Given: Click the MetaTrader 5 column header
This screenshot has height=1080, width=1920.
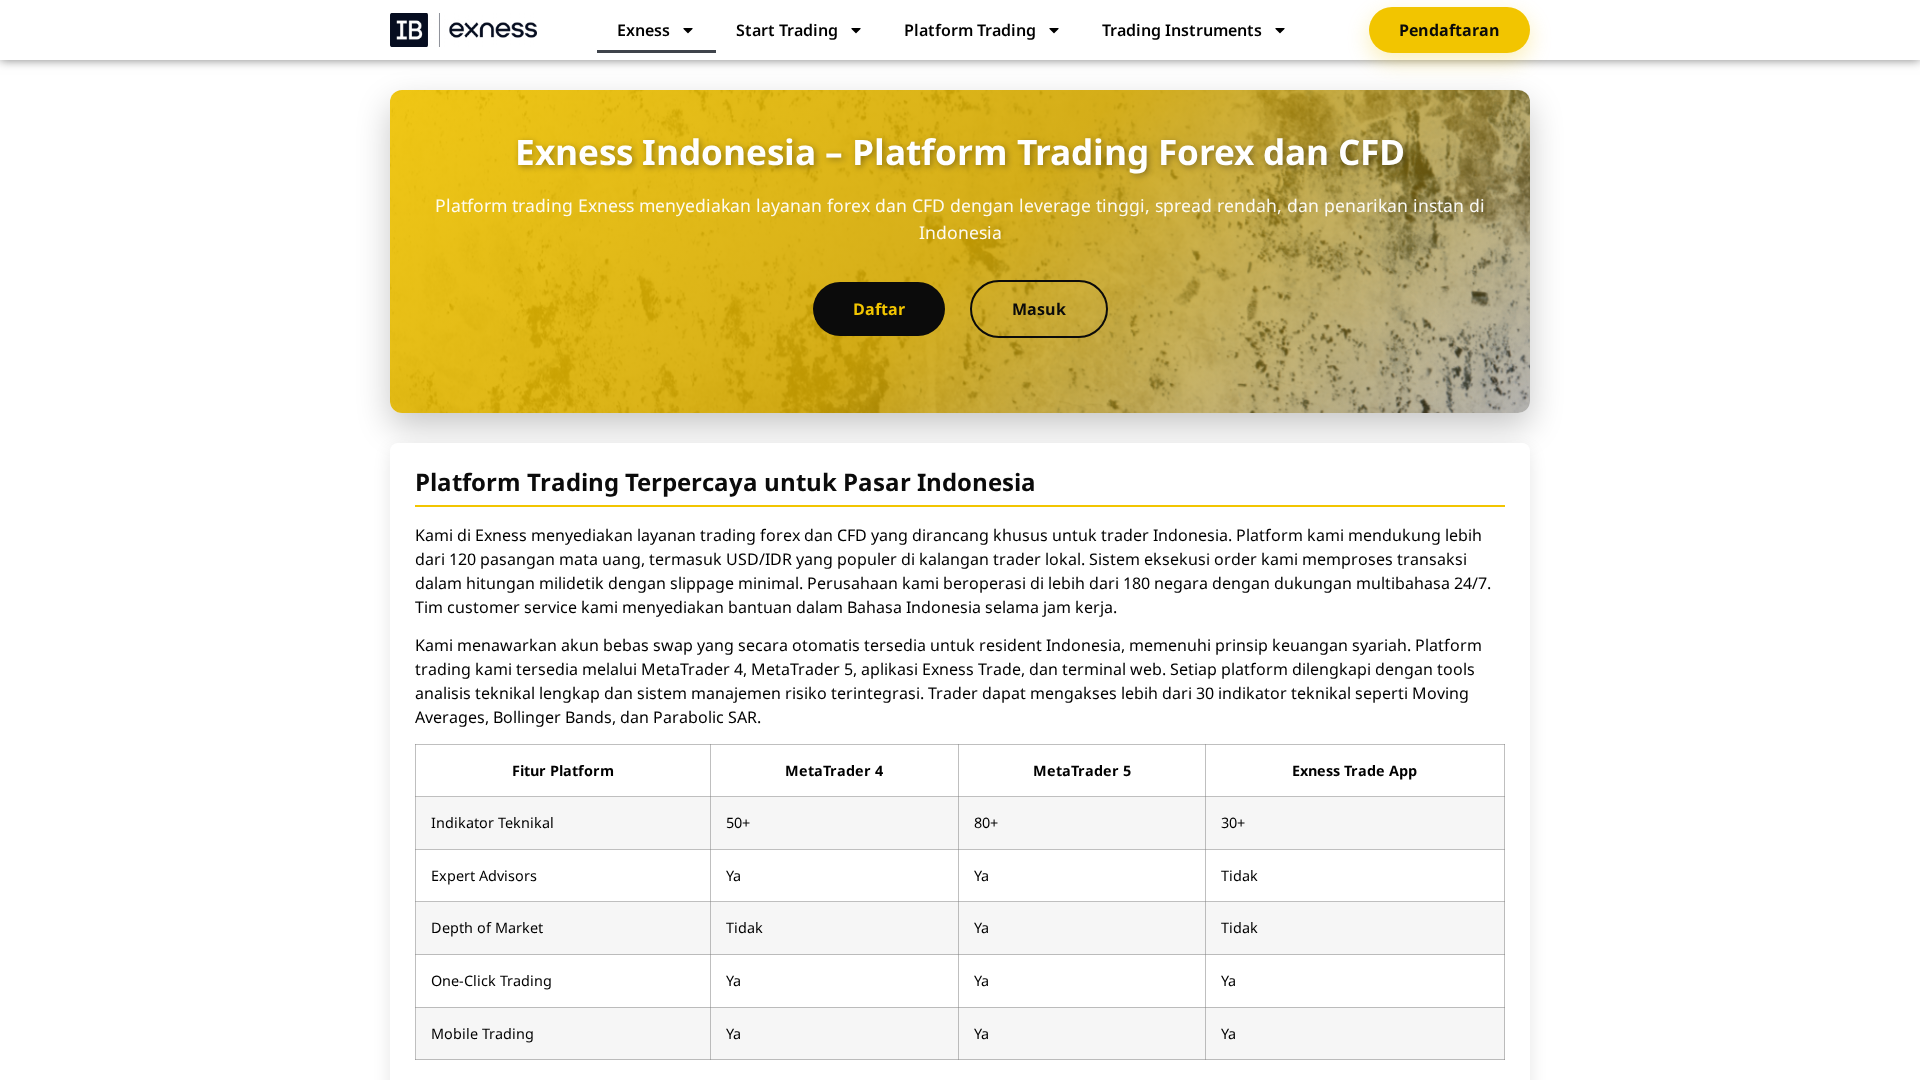Looking at the screenshot, I should pos(1081,770).
